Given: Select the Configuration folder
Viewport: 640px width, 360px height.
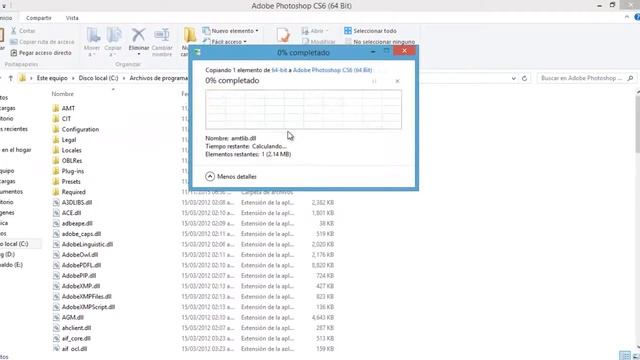Looking at the screenshot, I should [x=76, y=129].
